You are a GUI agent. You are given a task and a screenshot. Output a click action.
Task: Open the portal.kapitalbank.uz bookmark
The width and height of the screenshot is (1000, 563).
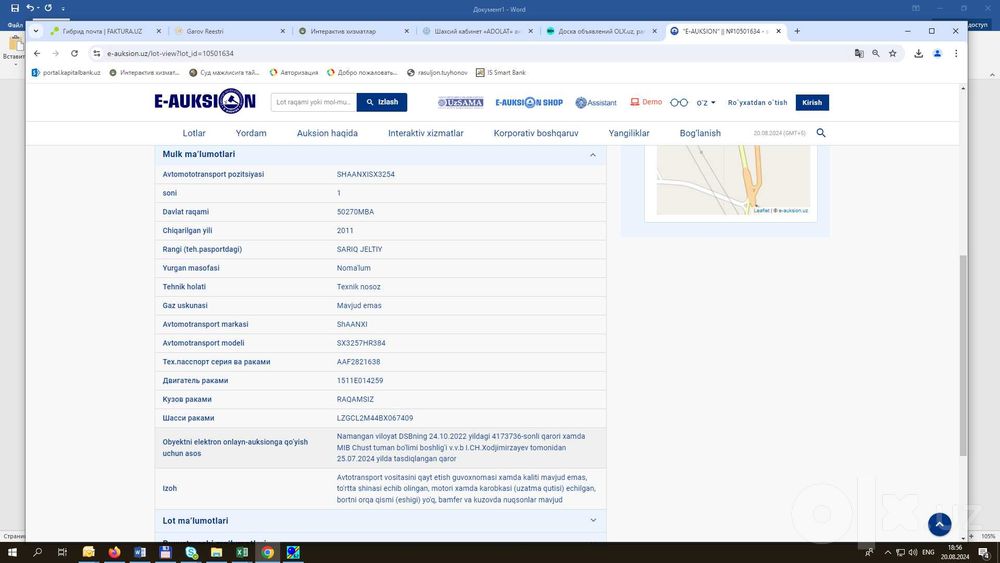pyautogui.click(x=66, y=73)
